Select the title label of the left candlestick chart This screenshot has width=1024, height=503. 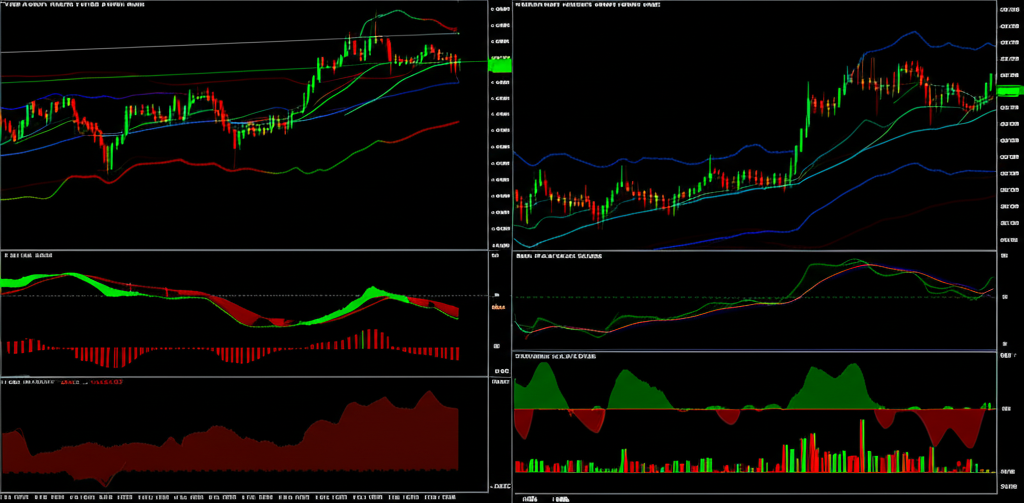click(74, 5)
